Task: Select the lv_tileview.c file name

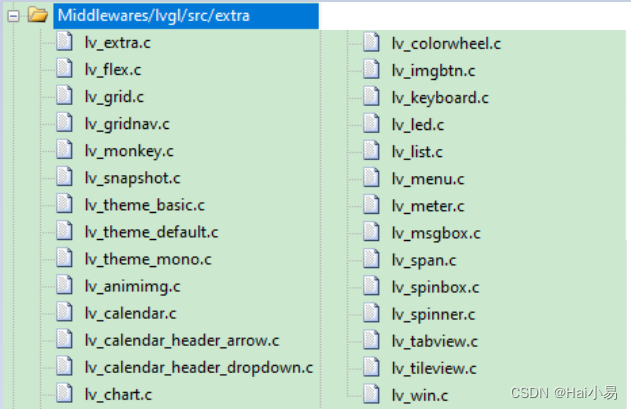Action: 434,368
